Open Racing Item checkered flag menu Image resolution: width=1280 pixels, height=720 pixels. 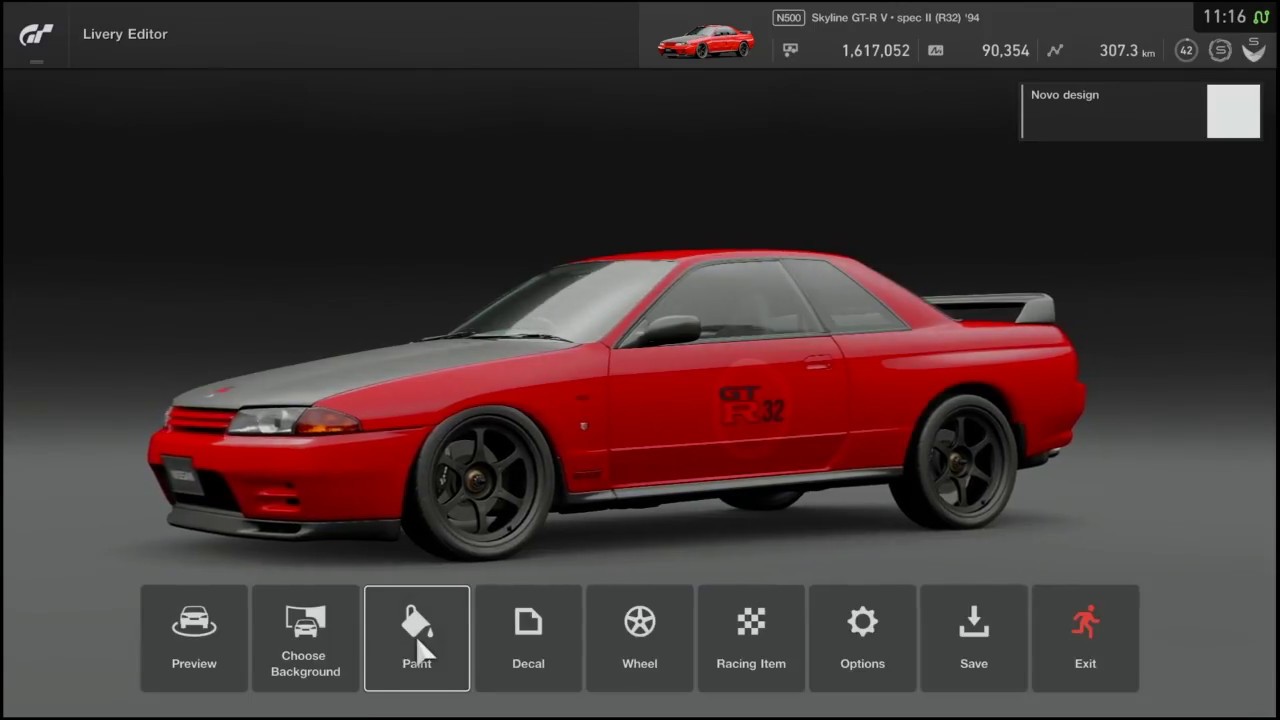751,638
